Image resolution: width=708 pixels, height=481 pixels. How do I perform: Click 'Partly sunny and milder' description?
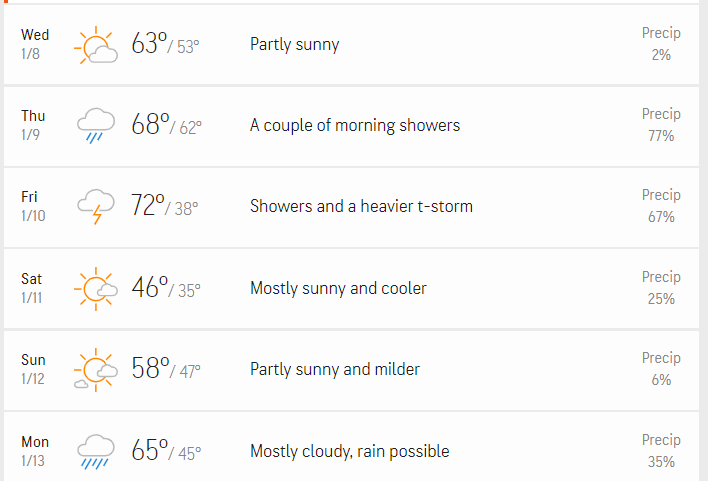click(335, 369)
